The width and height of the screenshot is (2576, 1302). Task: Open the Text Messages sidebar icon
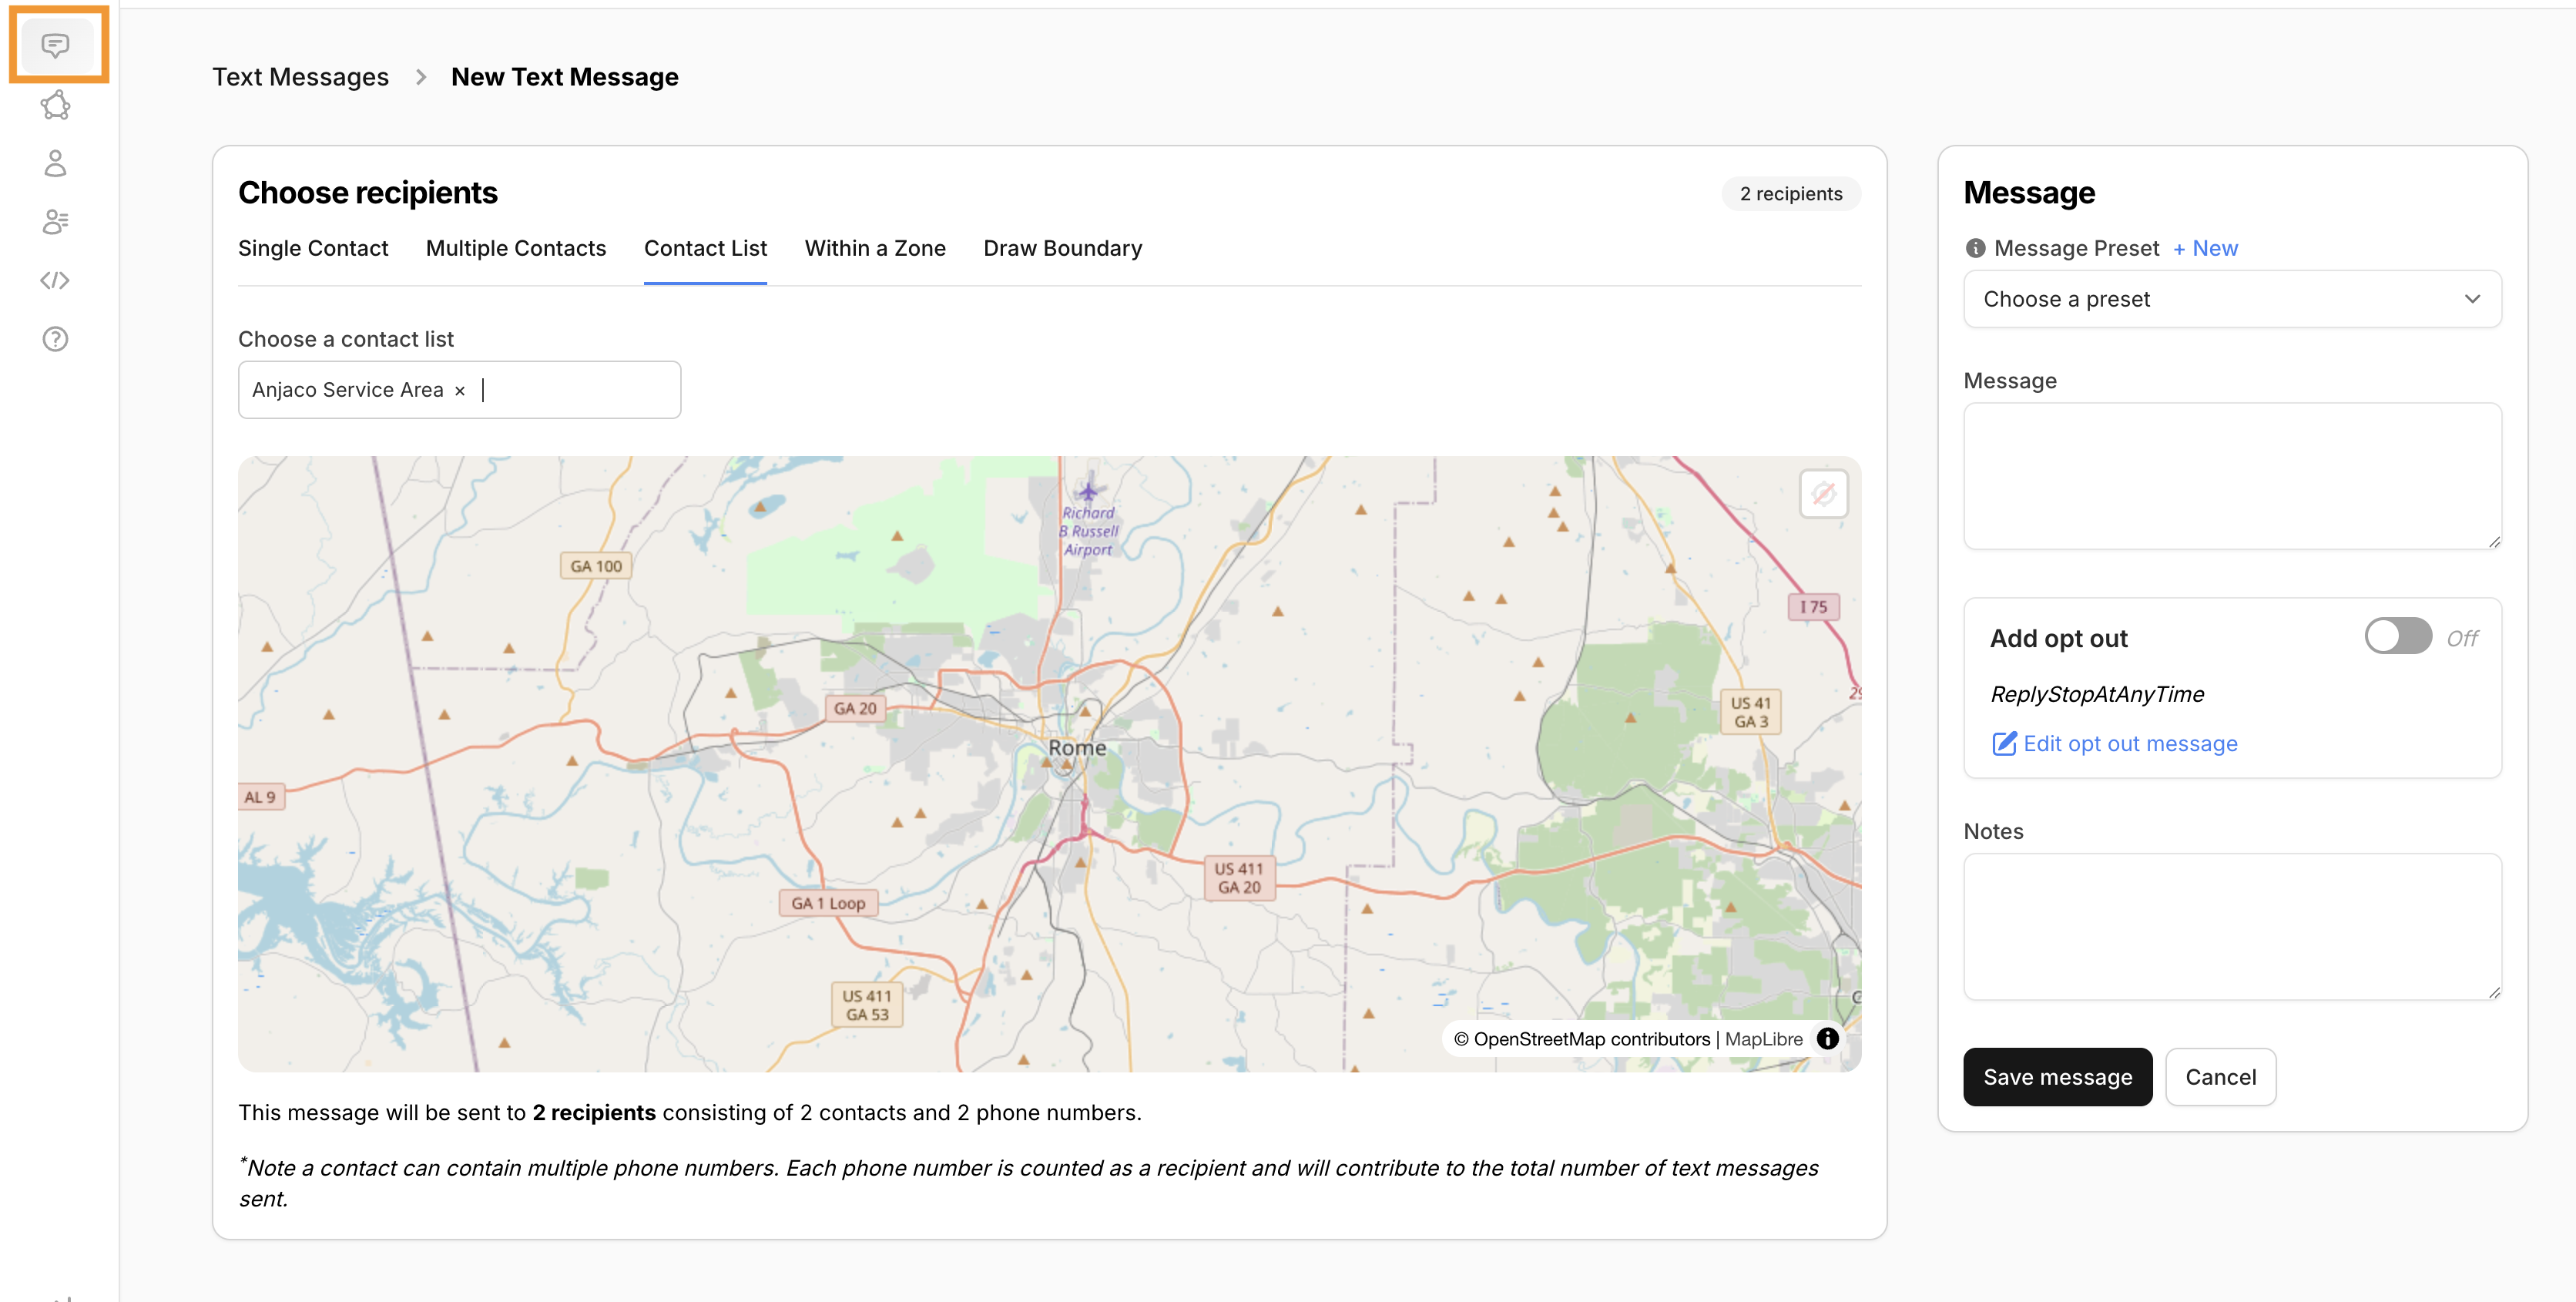point(55,45)
